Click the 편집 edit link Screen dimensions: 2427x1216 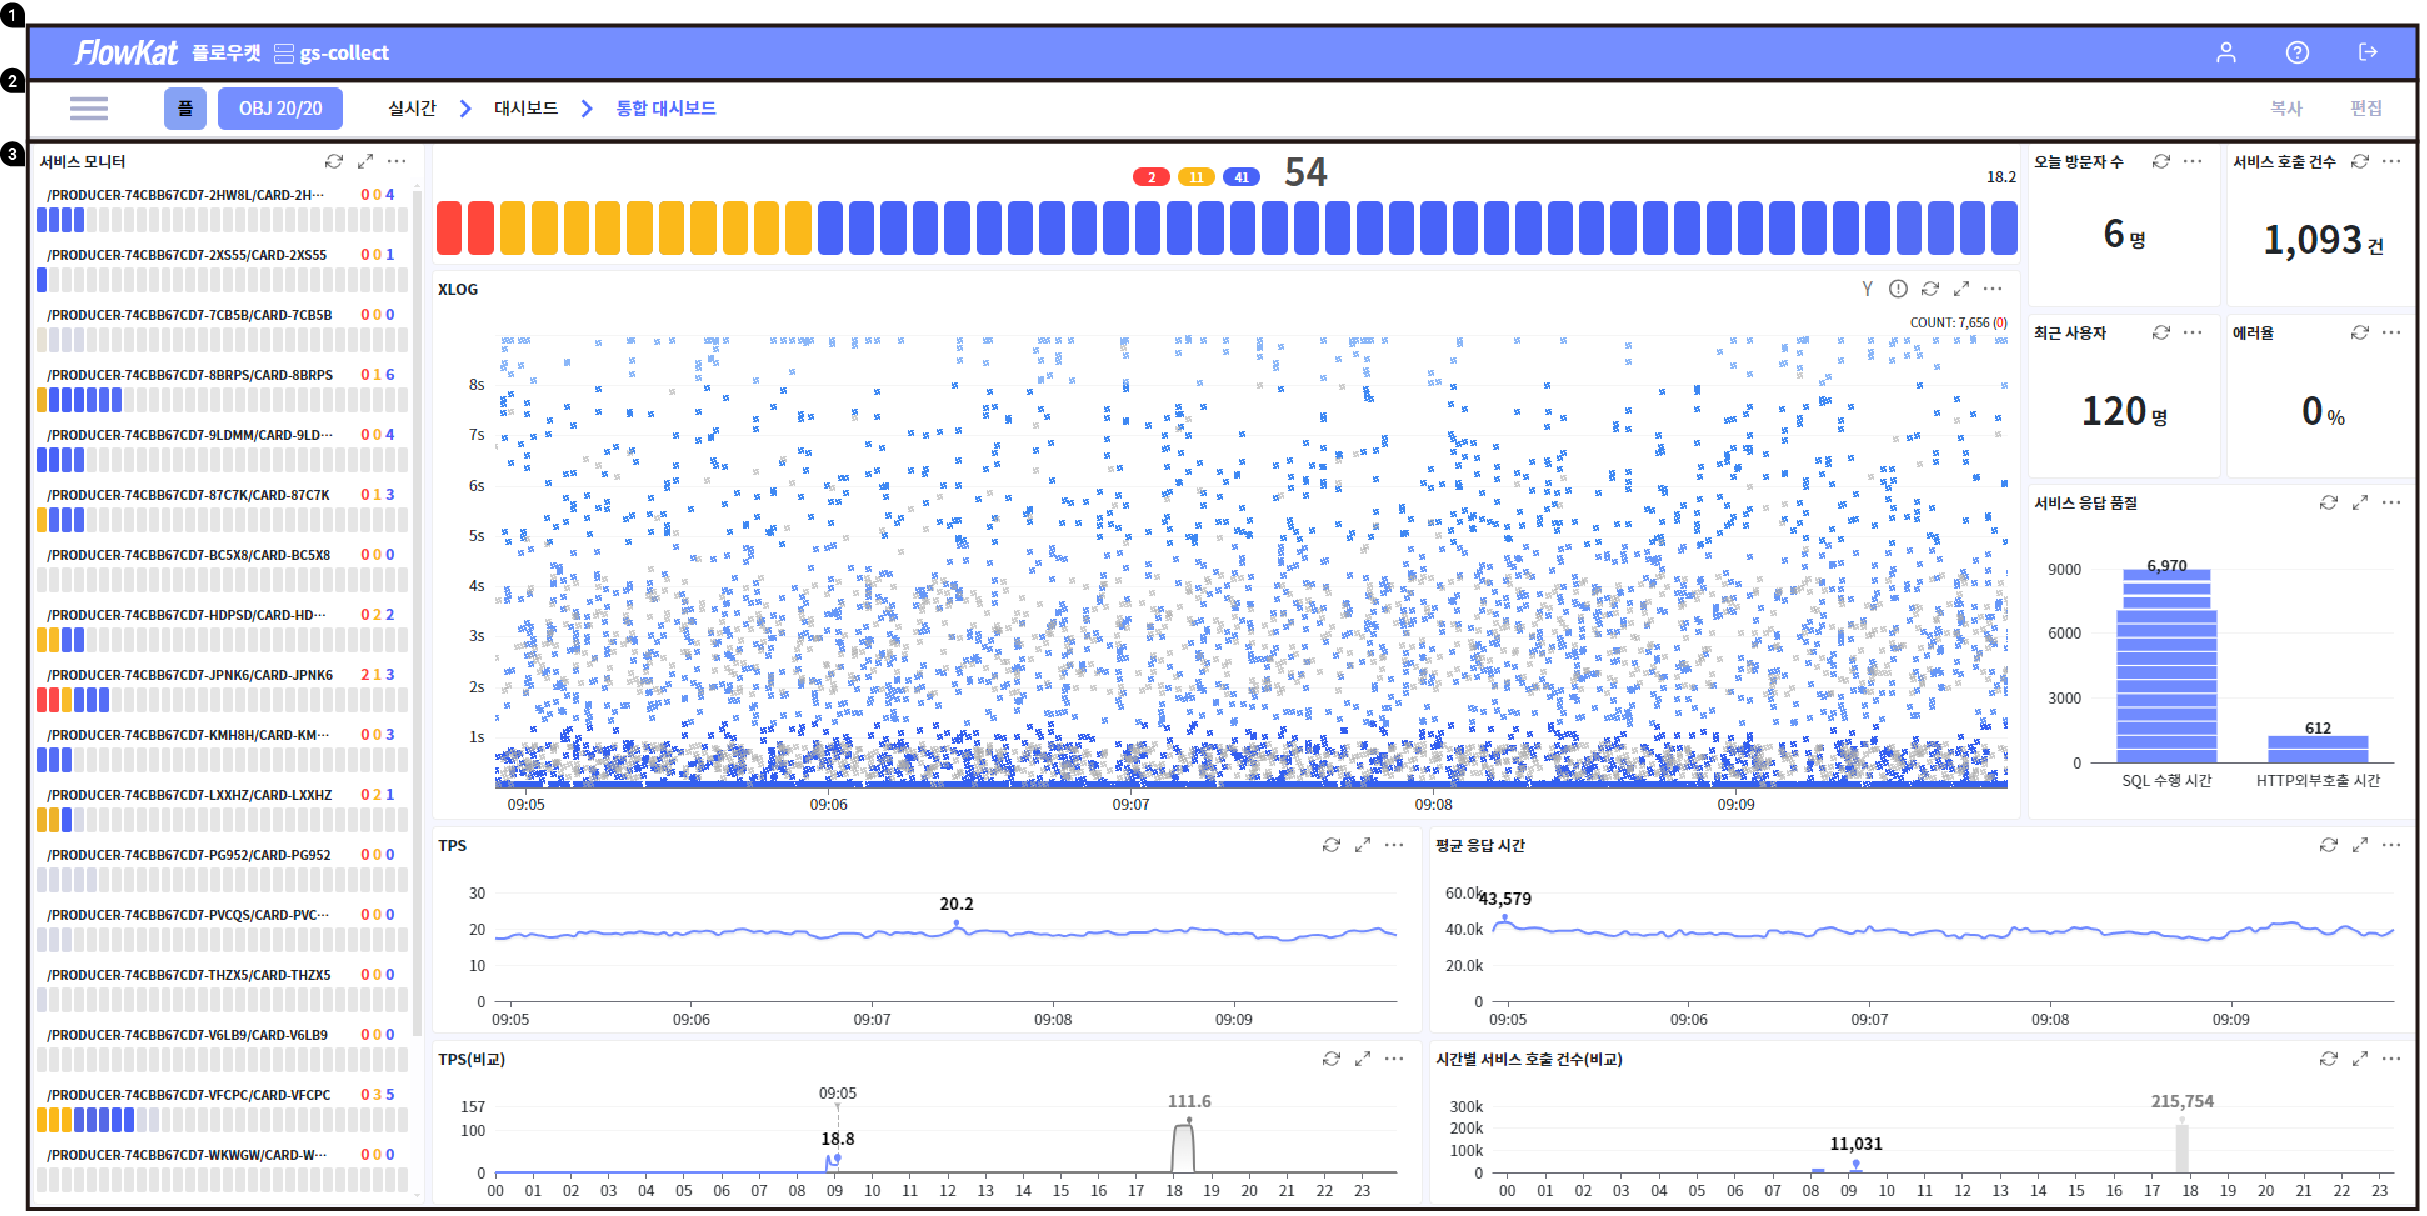pos(2365,108)
